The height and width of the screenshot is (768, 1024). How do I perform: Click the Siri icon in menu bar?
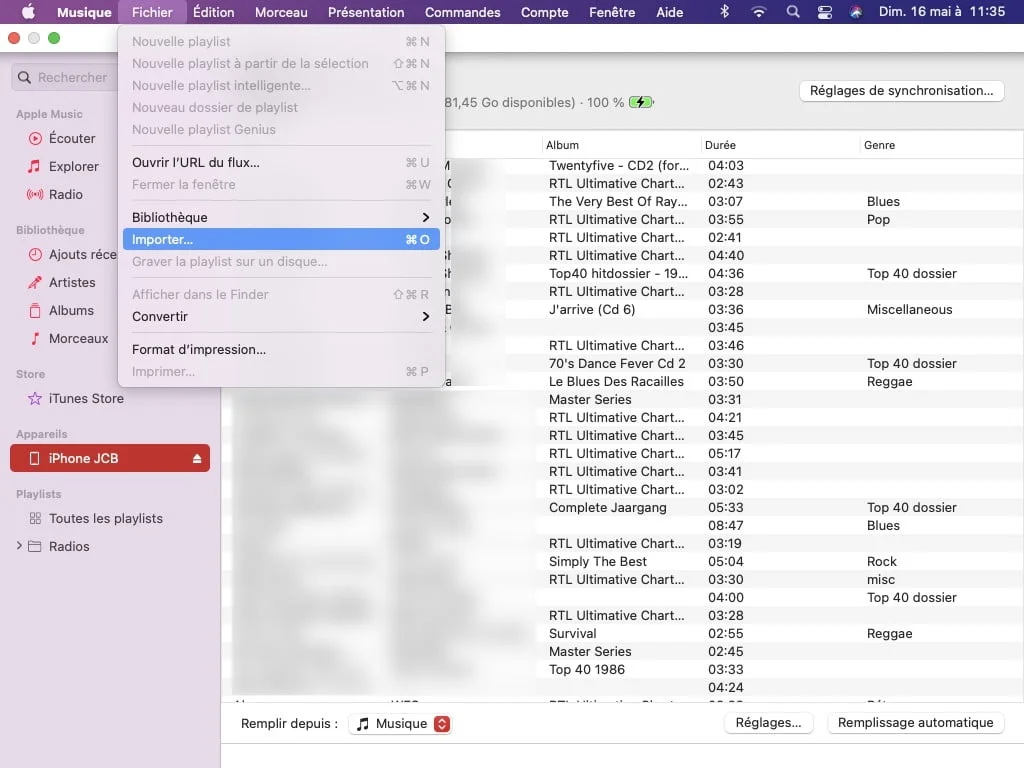coord(856,12)
